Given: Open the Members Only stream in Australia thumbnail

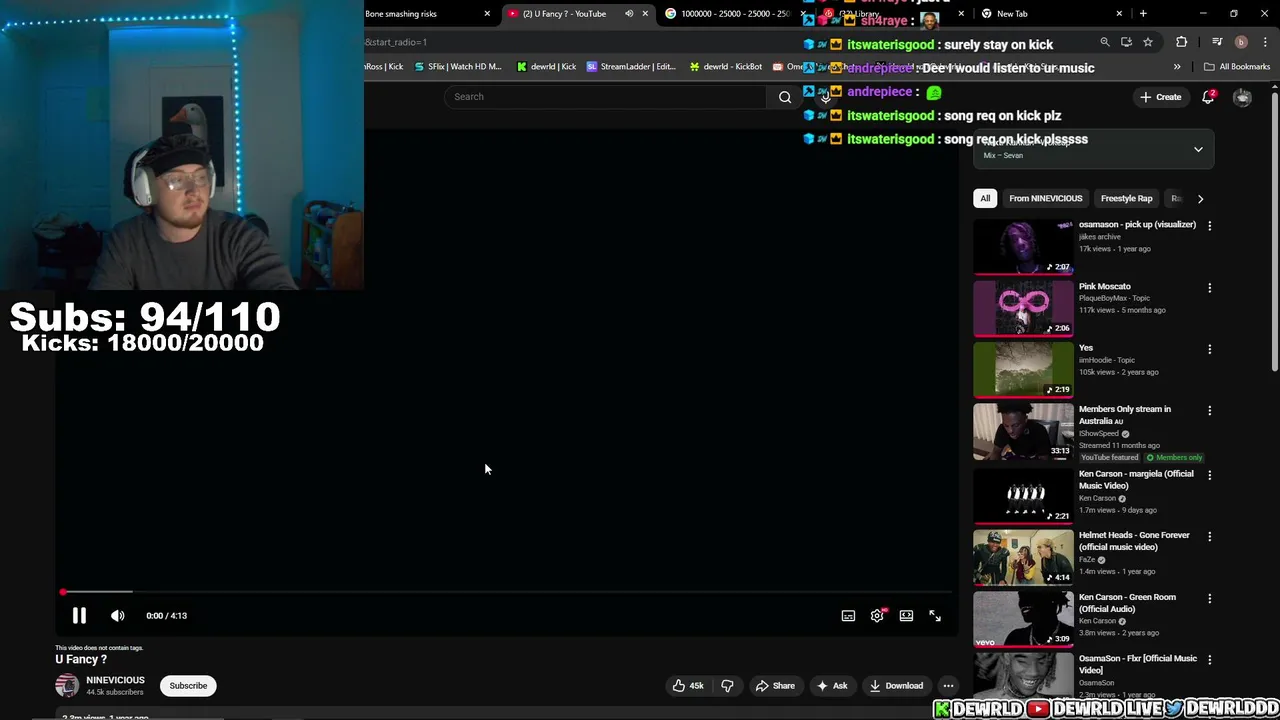Looking at the screenshot, I should 1023,431.
